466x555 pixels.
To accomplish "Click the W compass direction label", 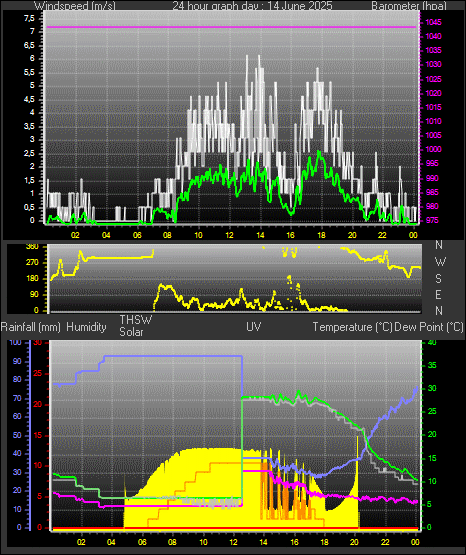I will (440, 262).
